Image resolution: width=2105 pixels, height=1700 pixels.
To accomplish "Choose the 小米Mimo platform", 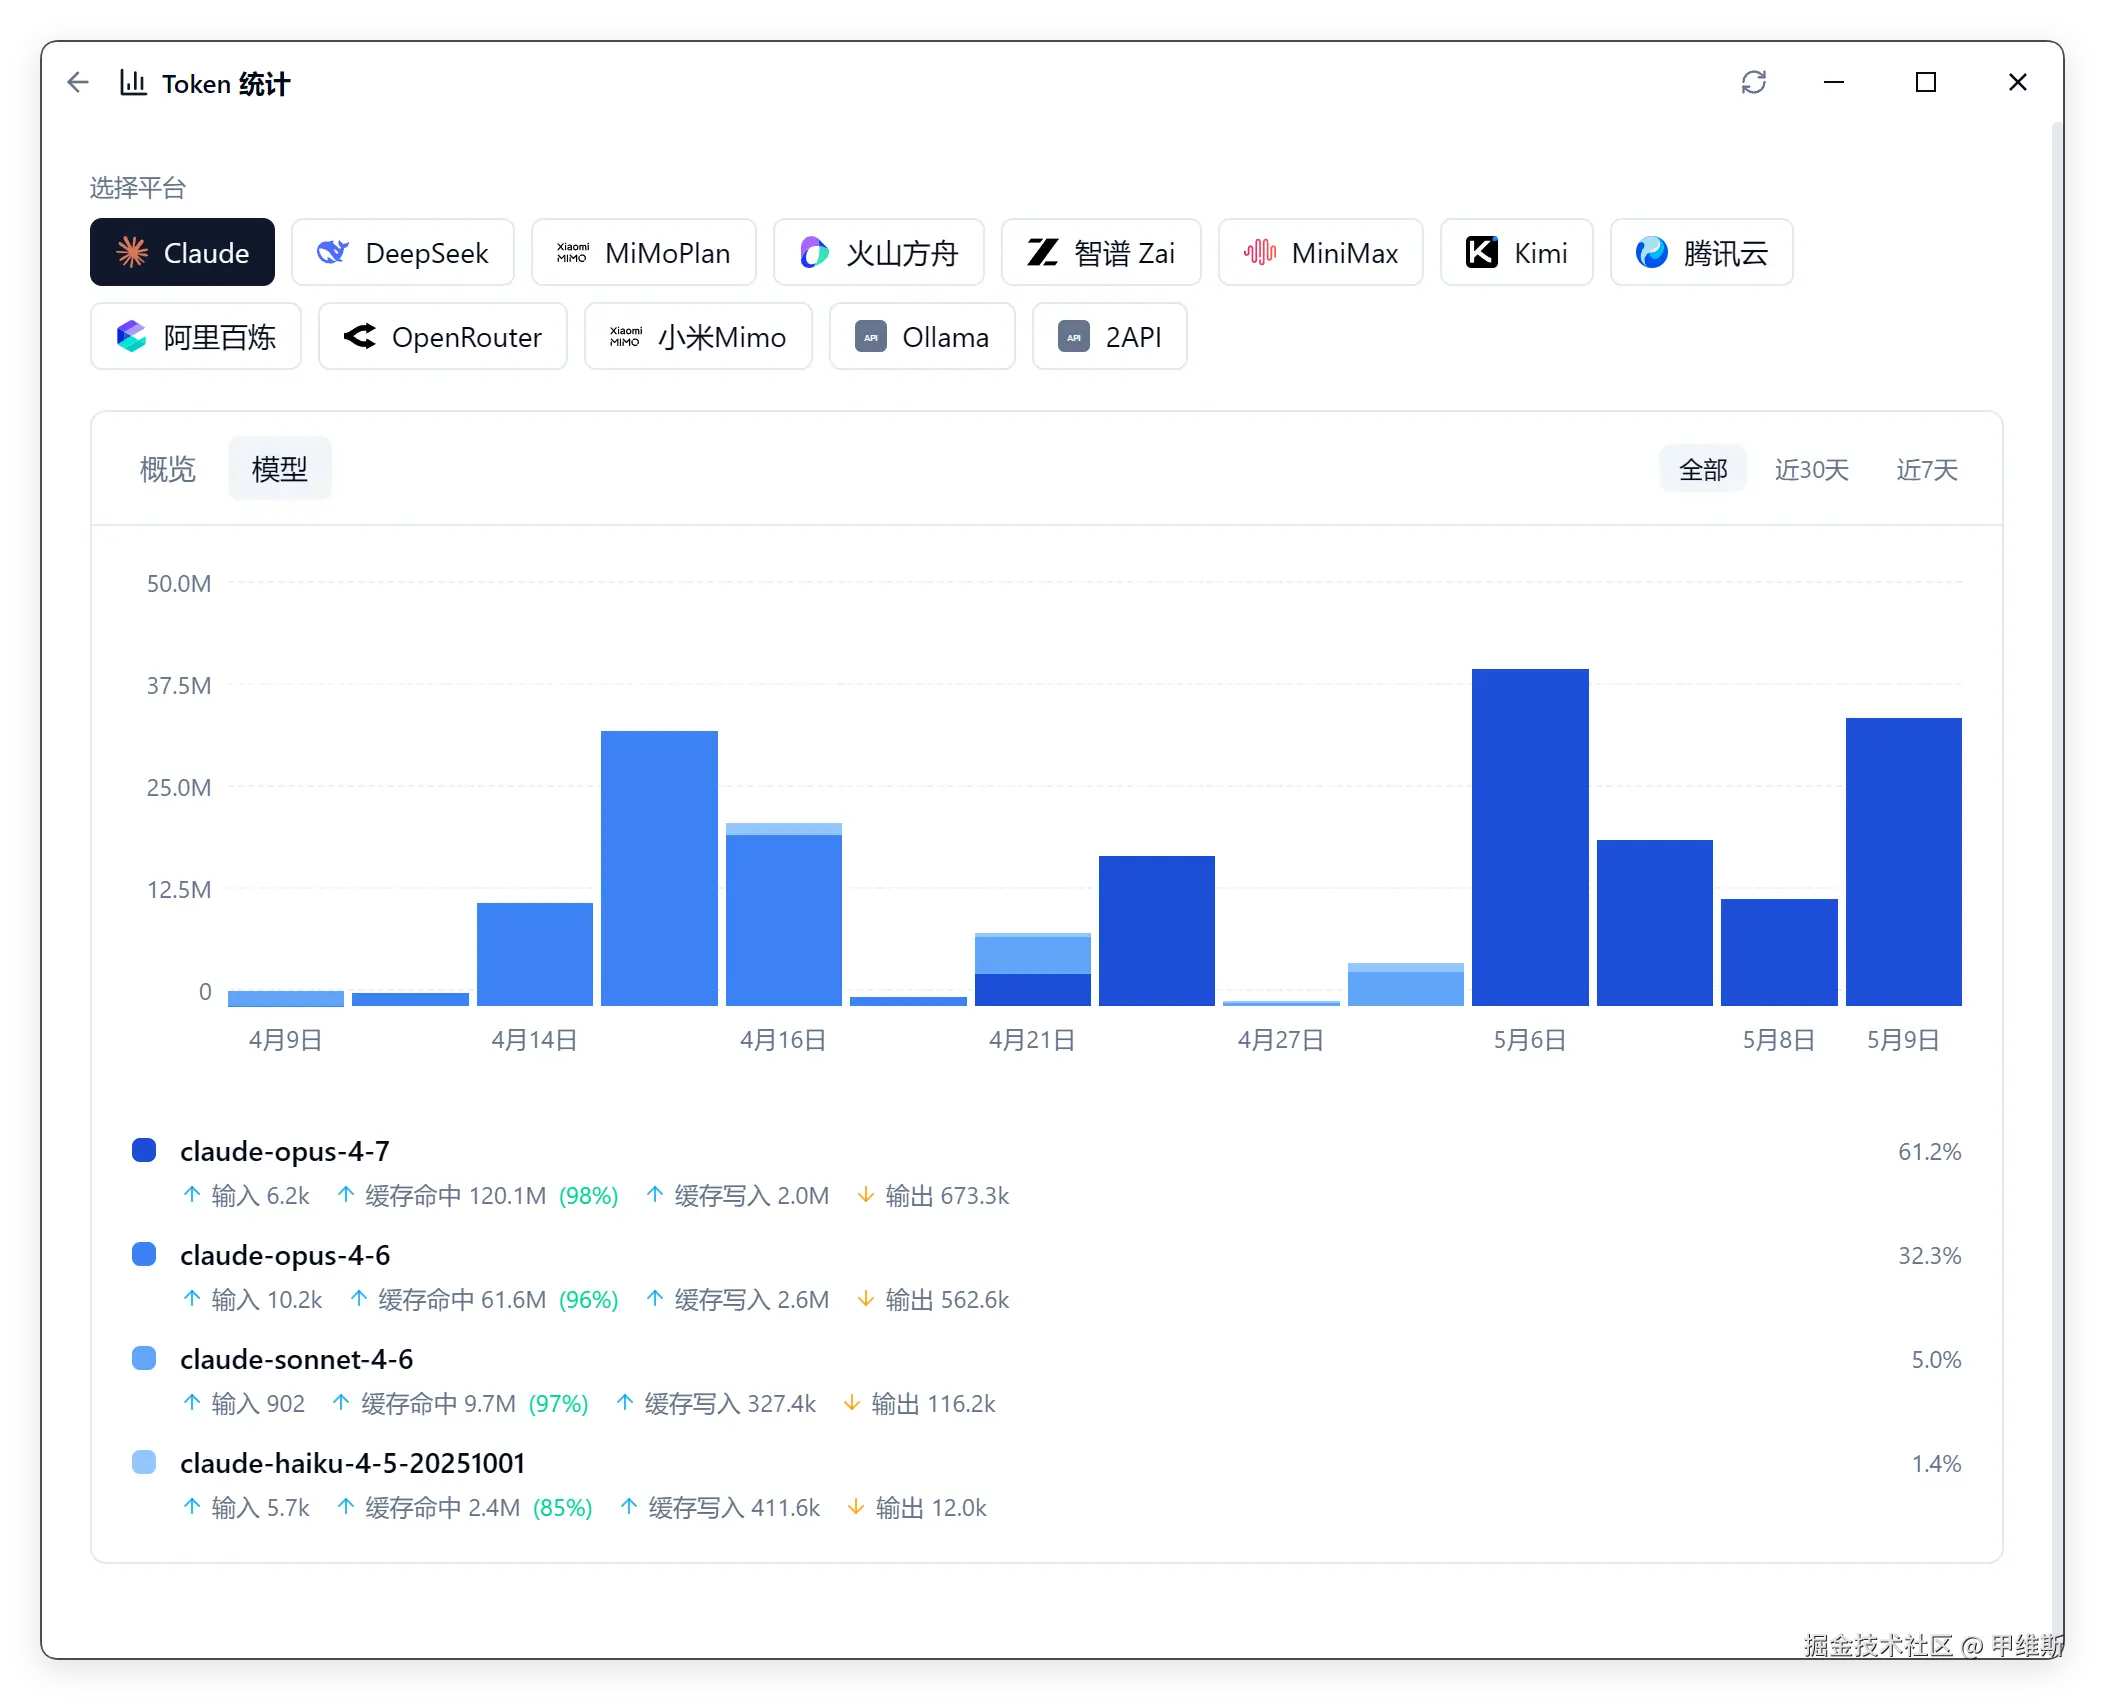I will coord(698,336).
